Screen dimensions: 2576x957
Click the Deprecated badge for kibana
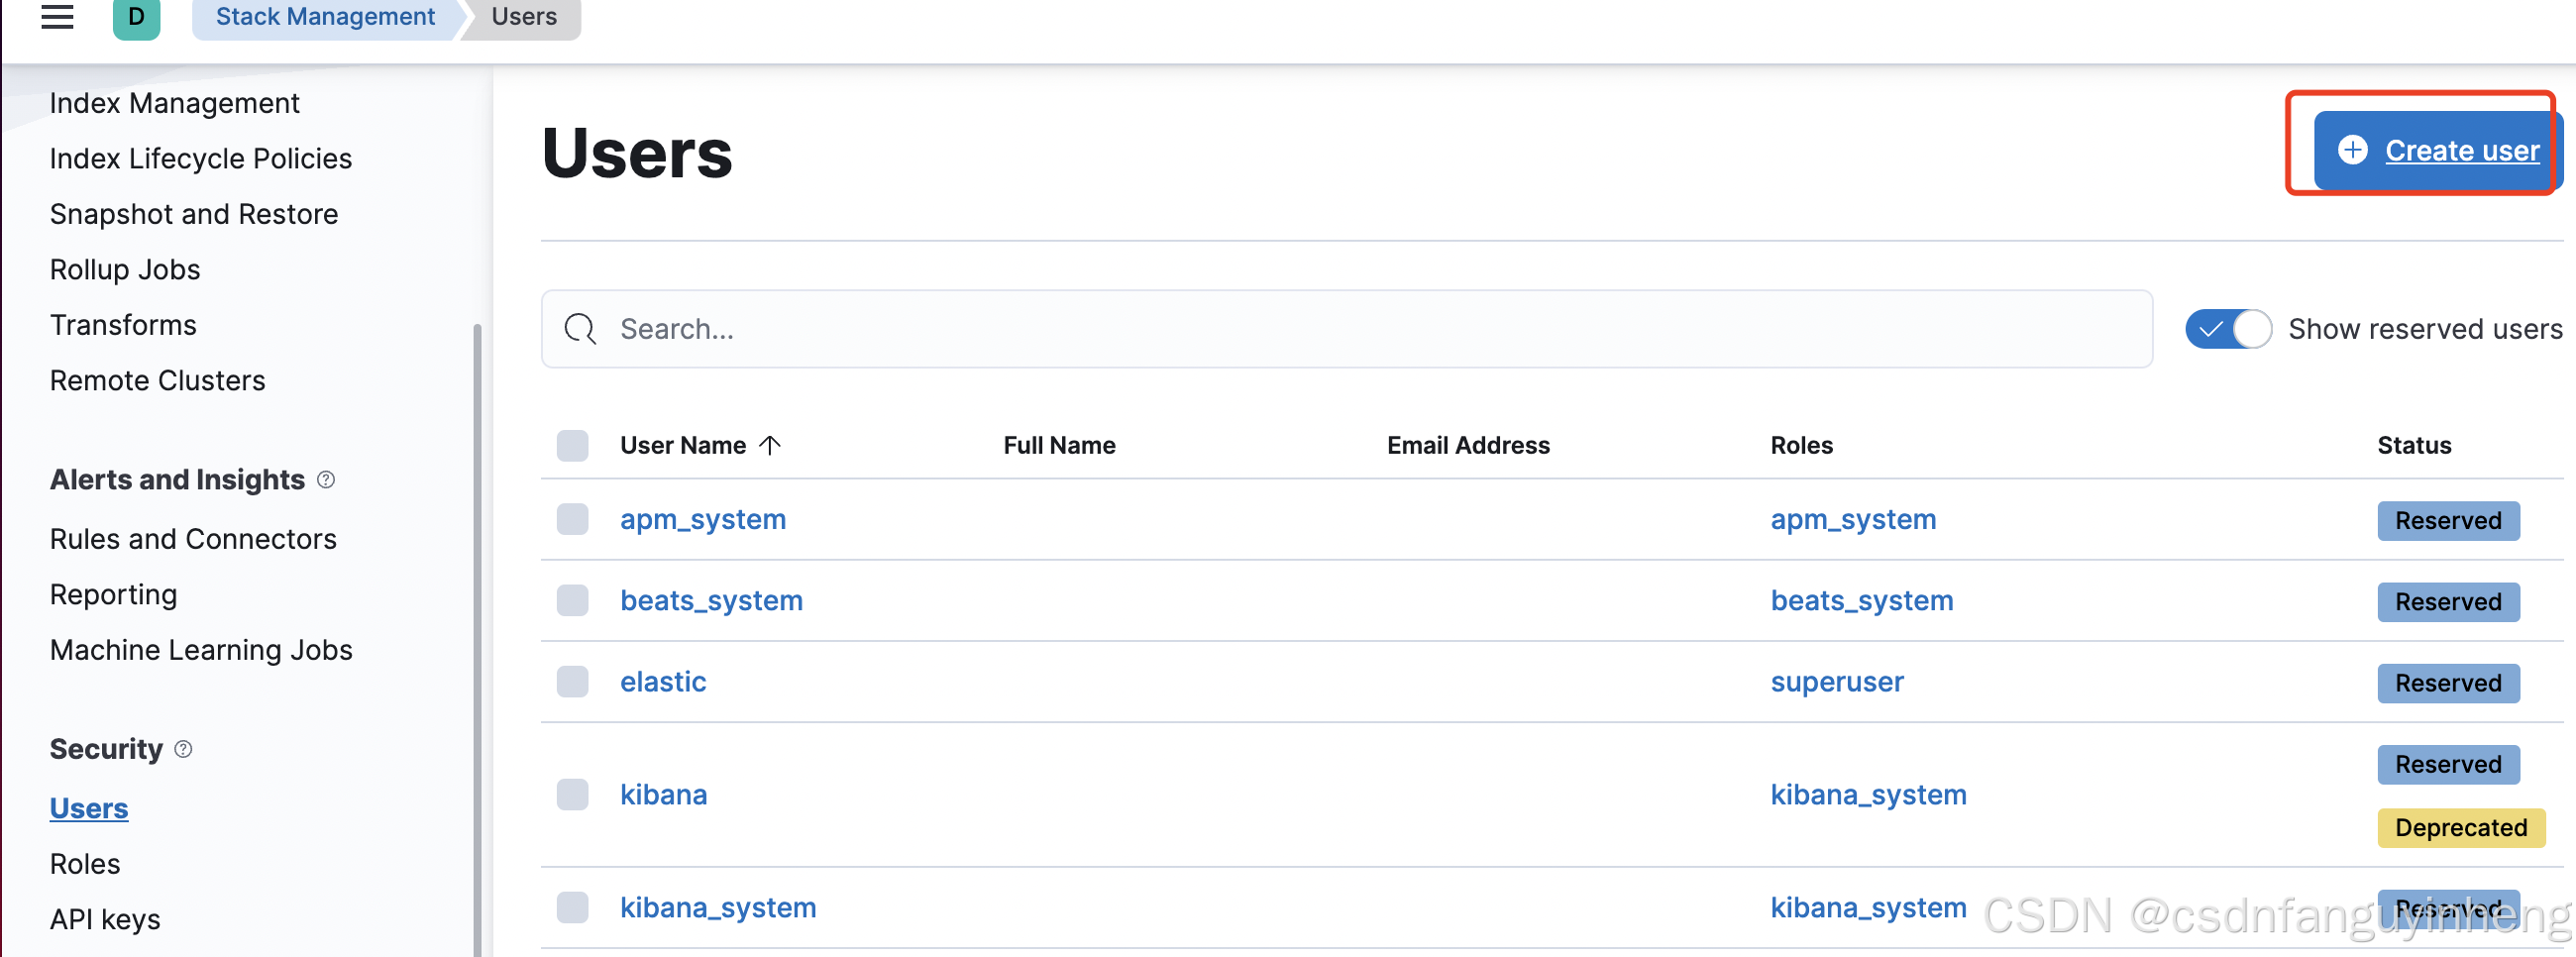point(2461,828)
